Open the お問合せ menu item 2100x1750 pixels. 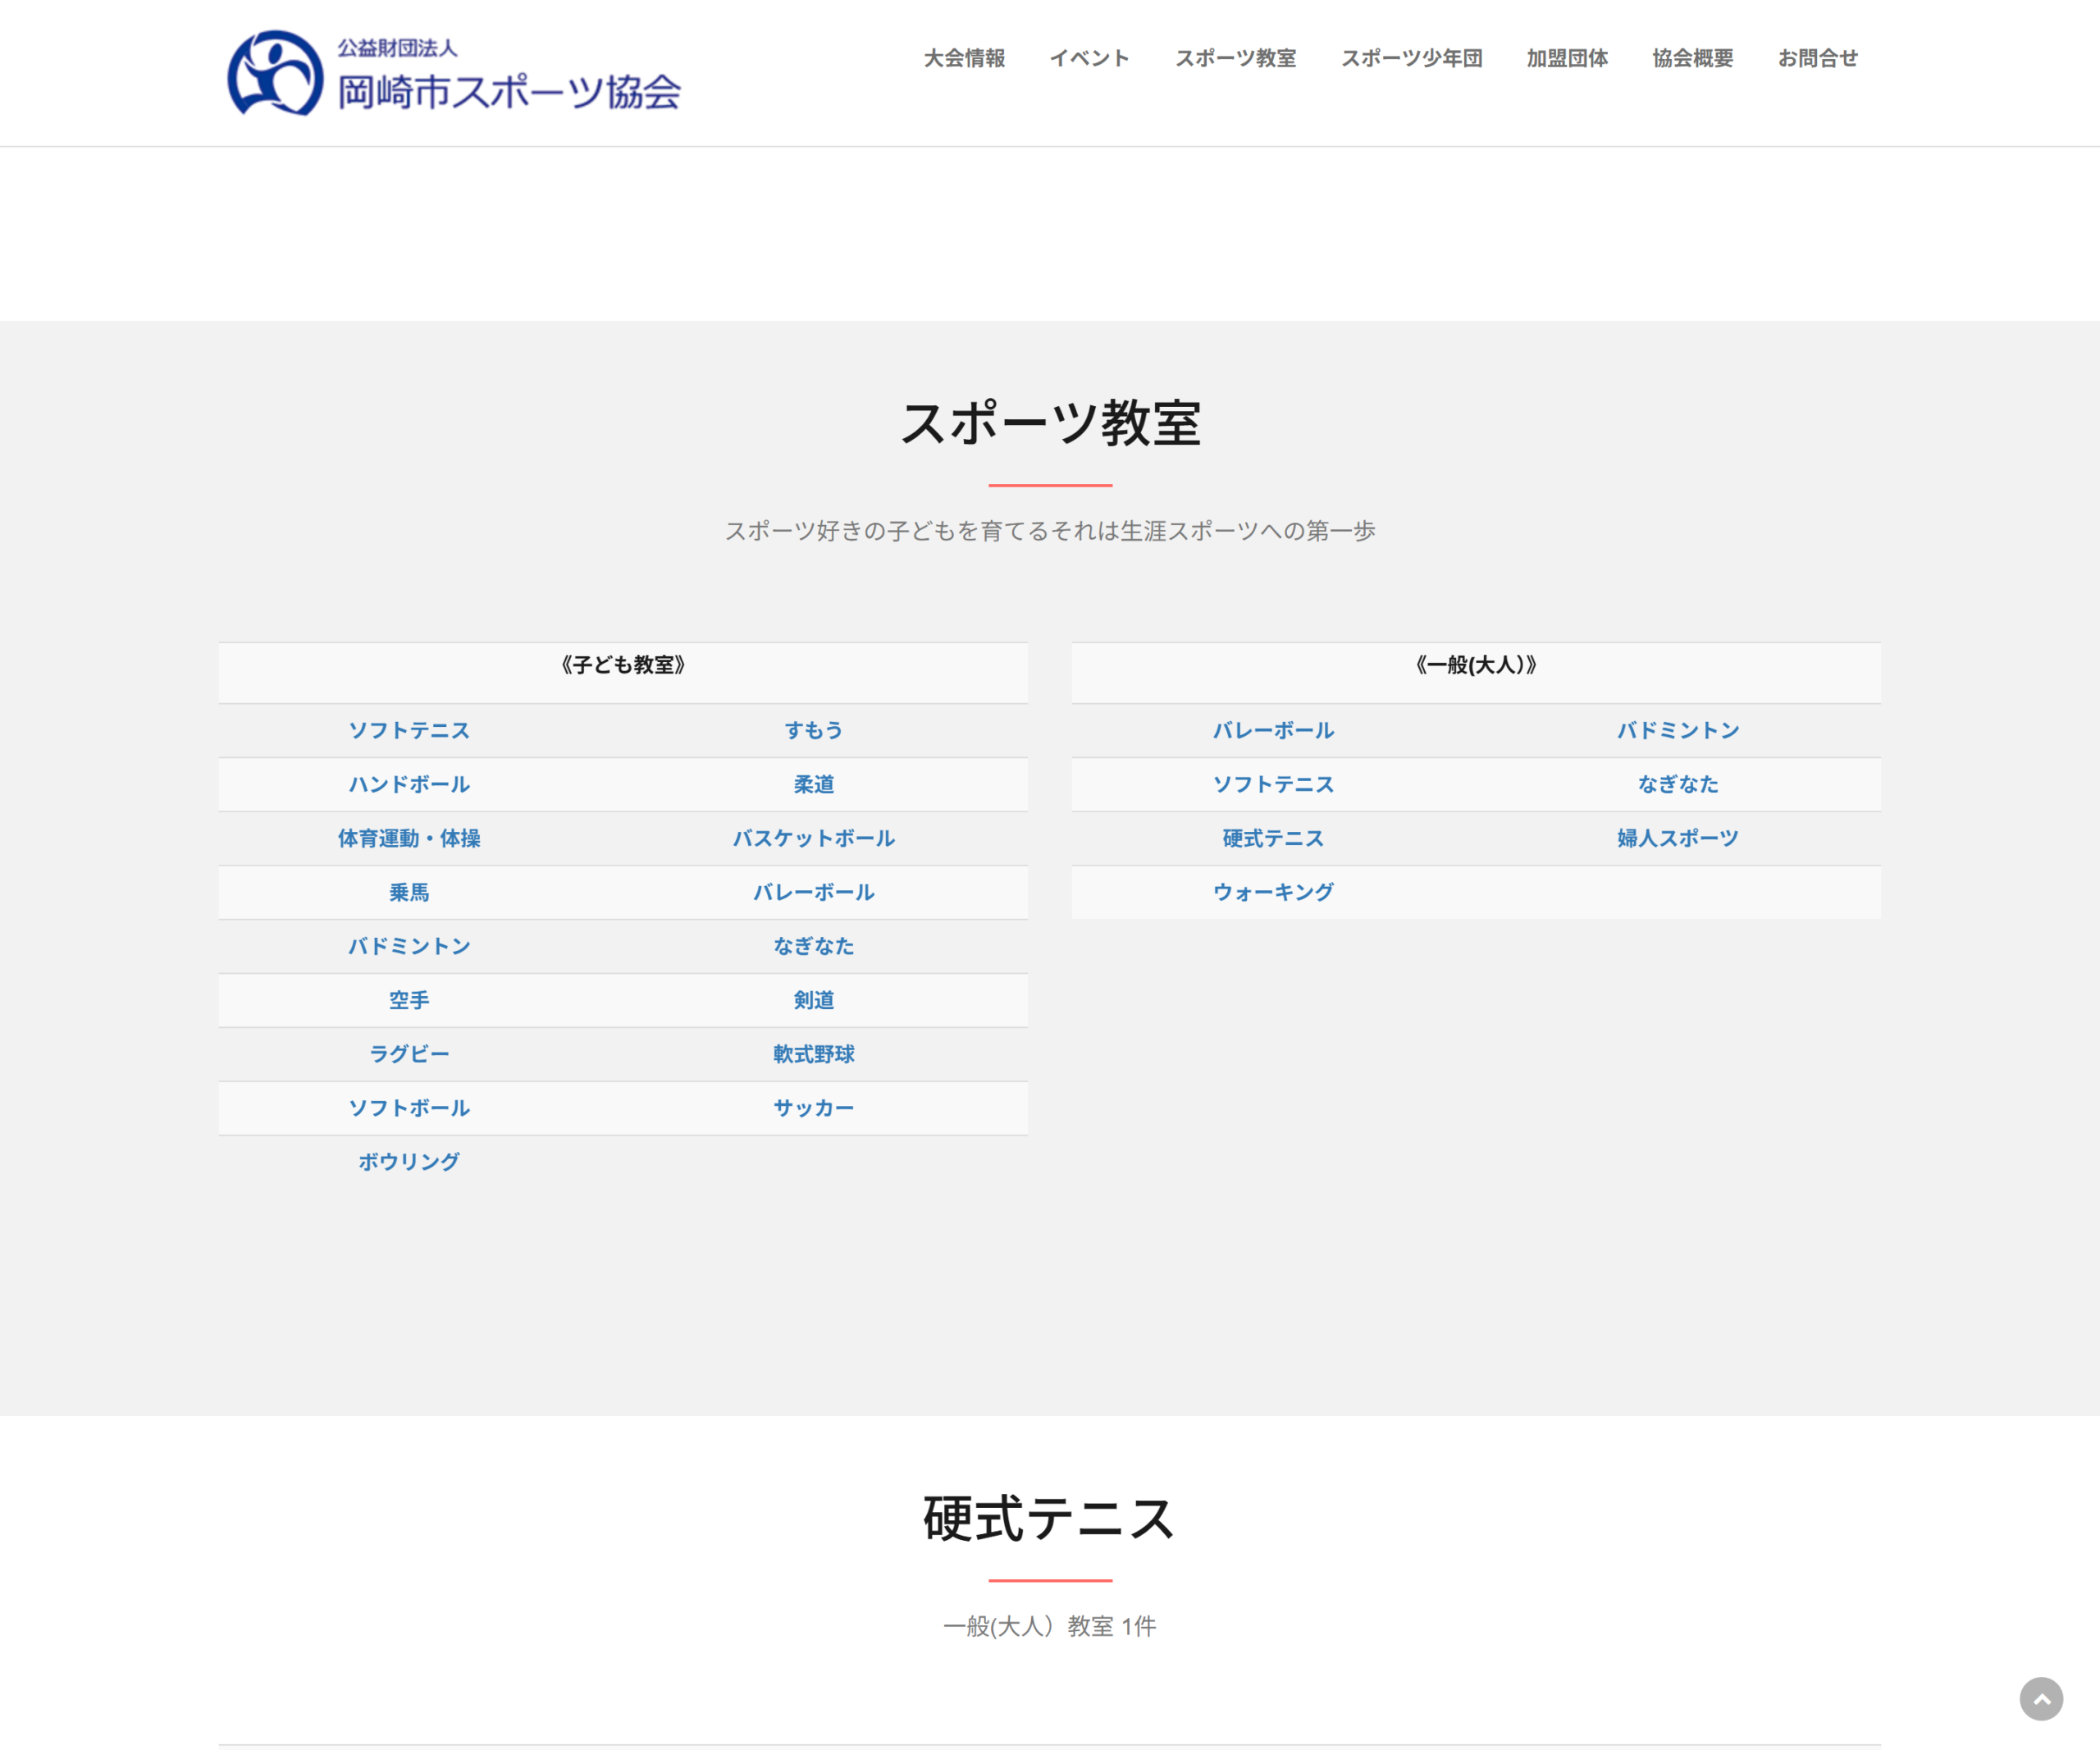pos(1817,58)
